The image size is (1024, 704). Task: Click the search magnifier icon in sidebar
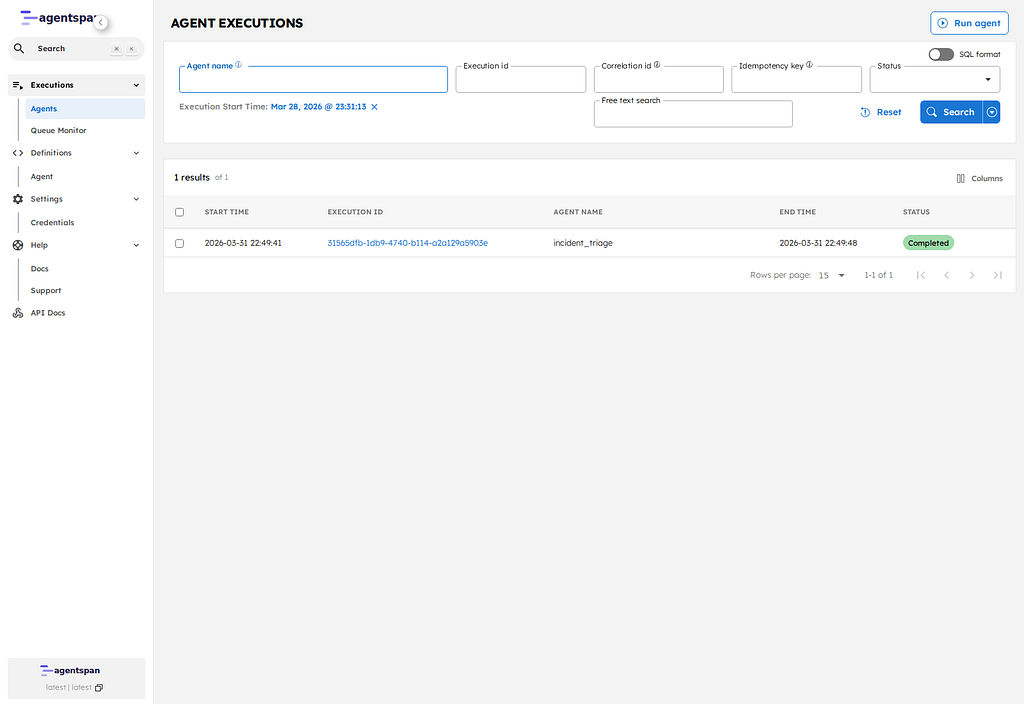pyautogui.click(x=19, y=48)
